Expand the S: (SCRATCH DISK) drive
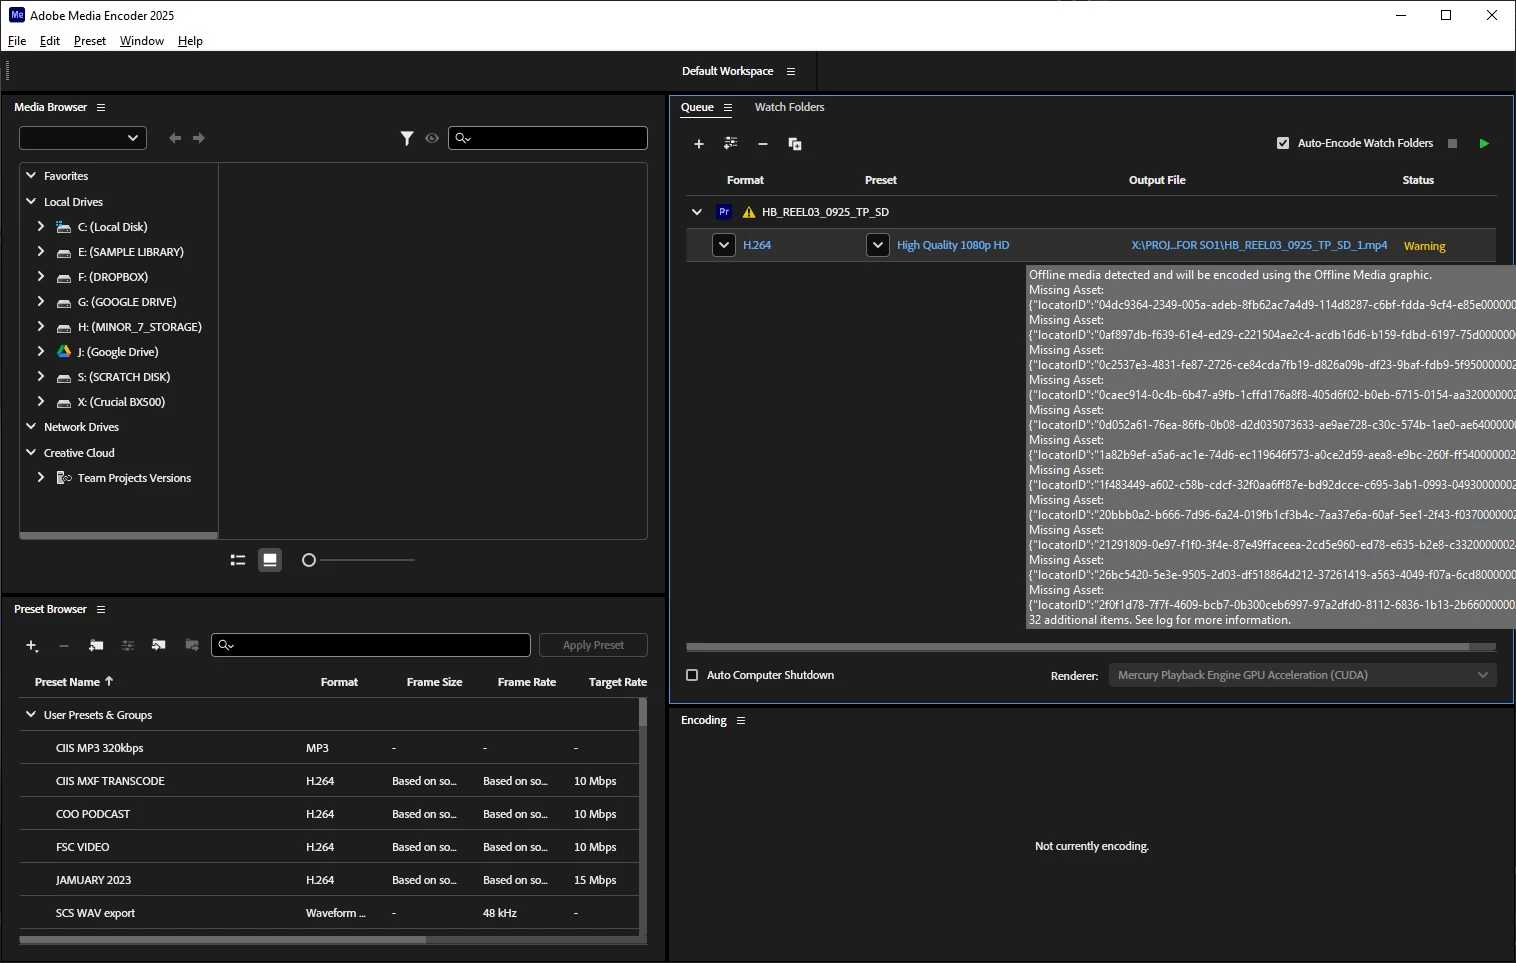 [x=41, y=377]
